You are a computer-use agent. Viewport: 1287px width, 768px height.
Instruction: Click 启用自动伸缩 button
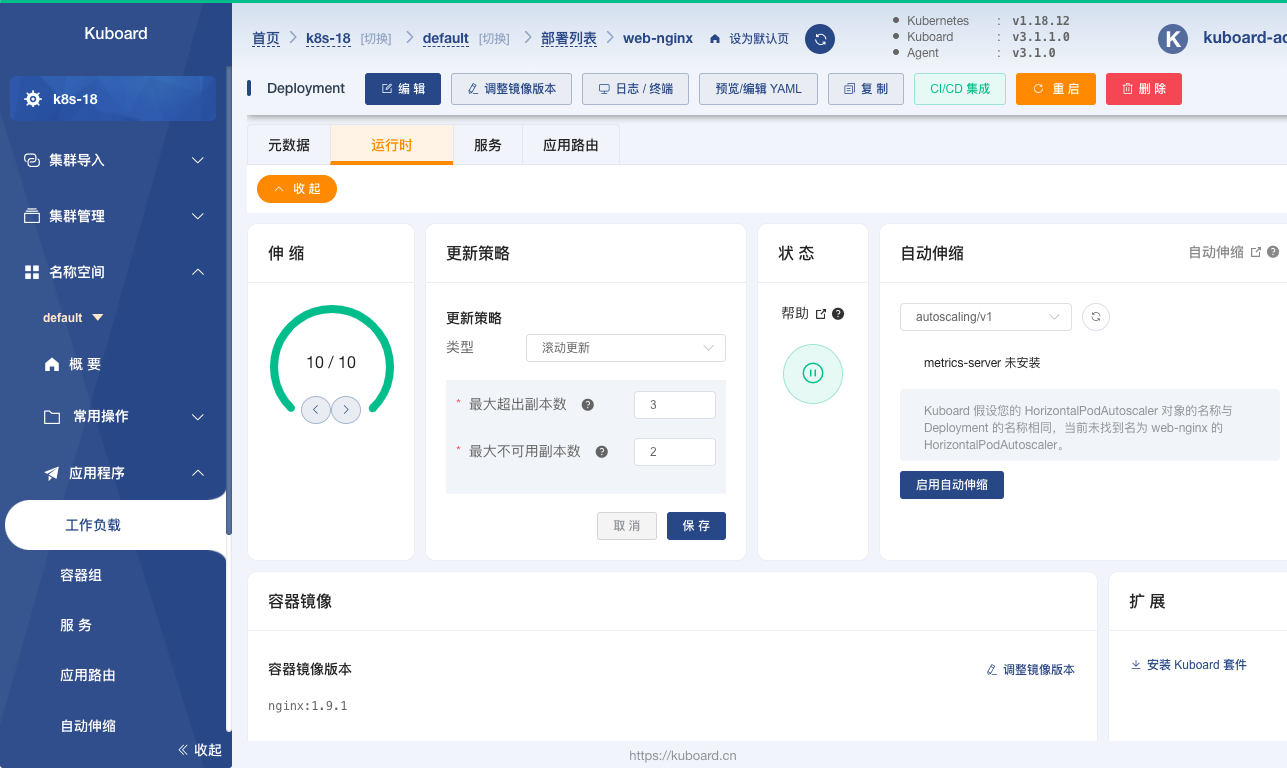coord(952,485)
